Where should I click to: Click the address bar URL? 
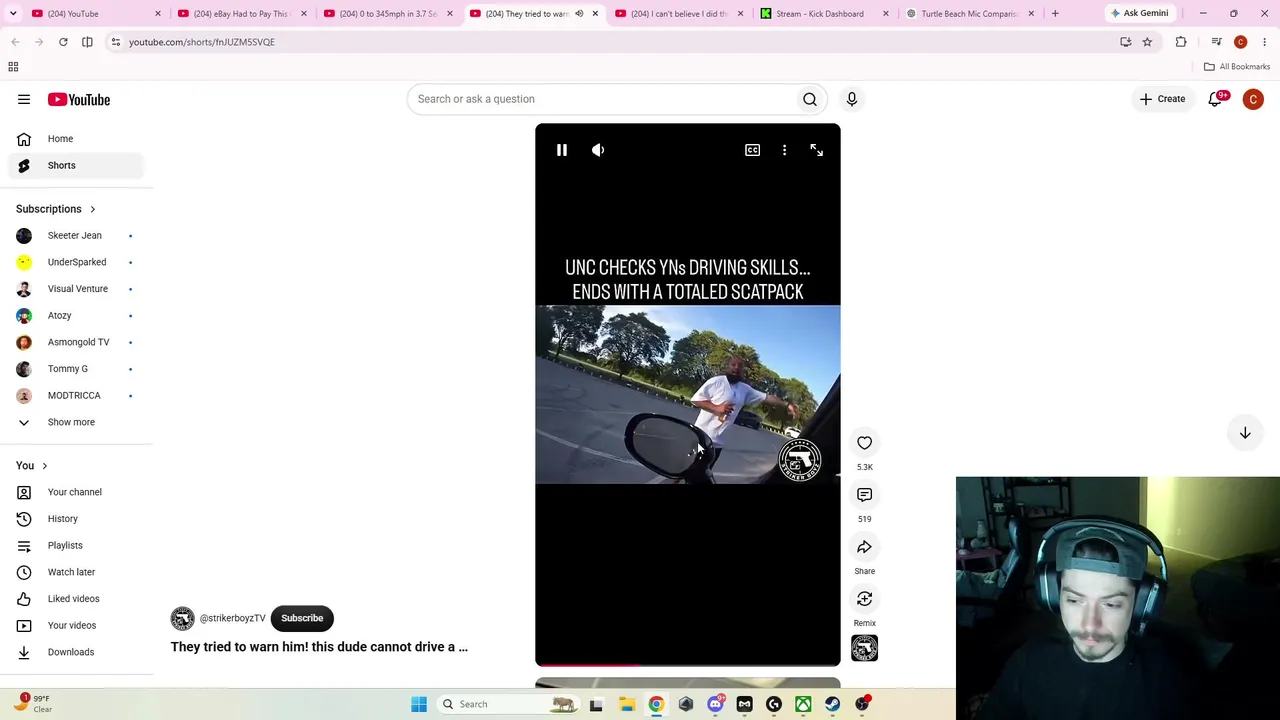click(202, 42)
